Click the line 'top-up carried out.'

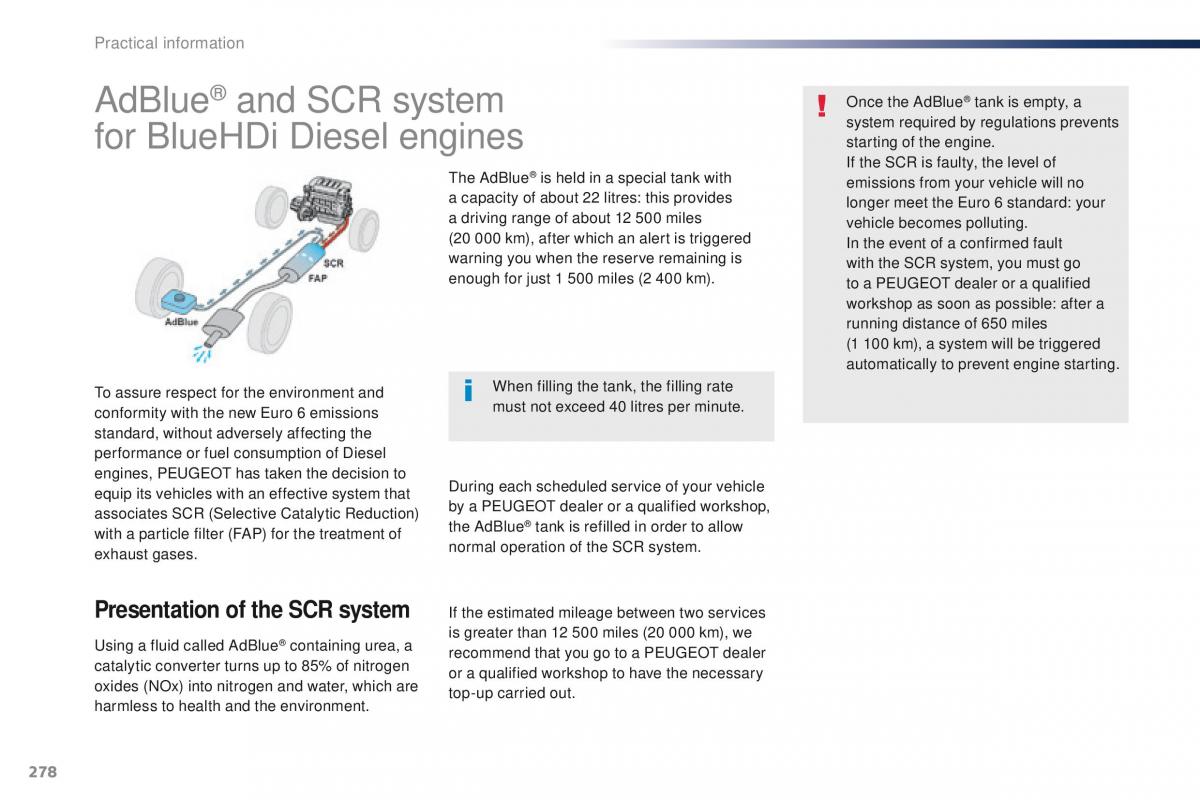(x=512, y=693)
